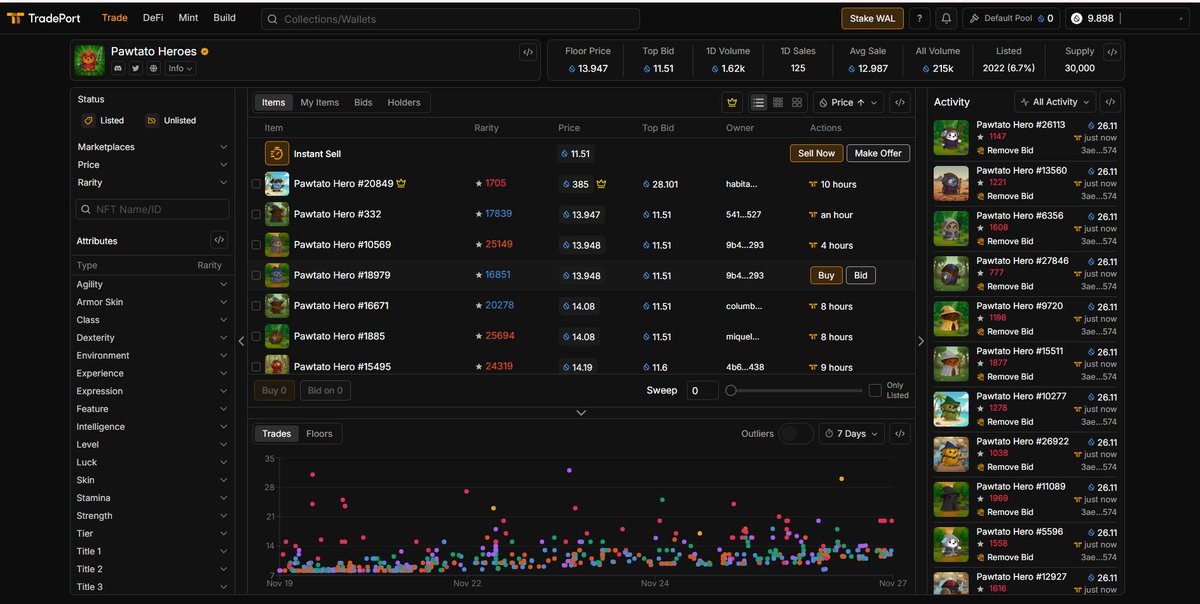Check the box for Pawtato Hero #332

click(256, 214)
